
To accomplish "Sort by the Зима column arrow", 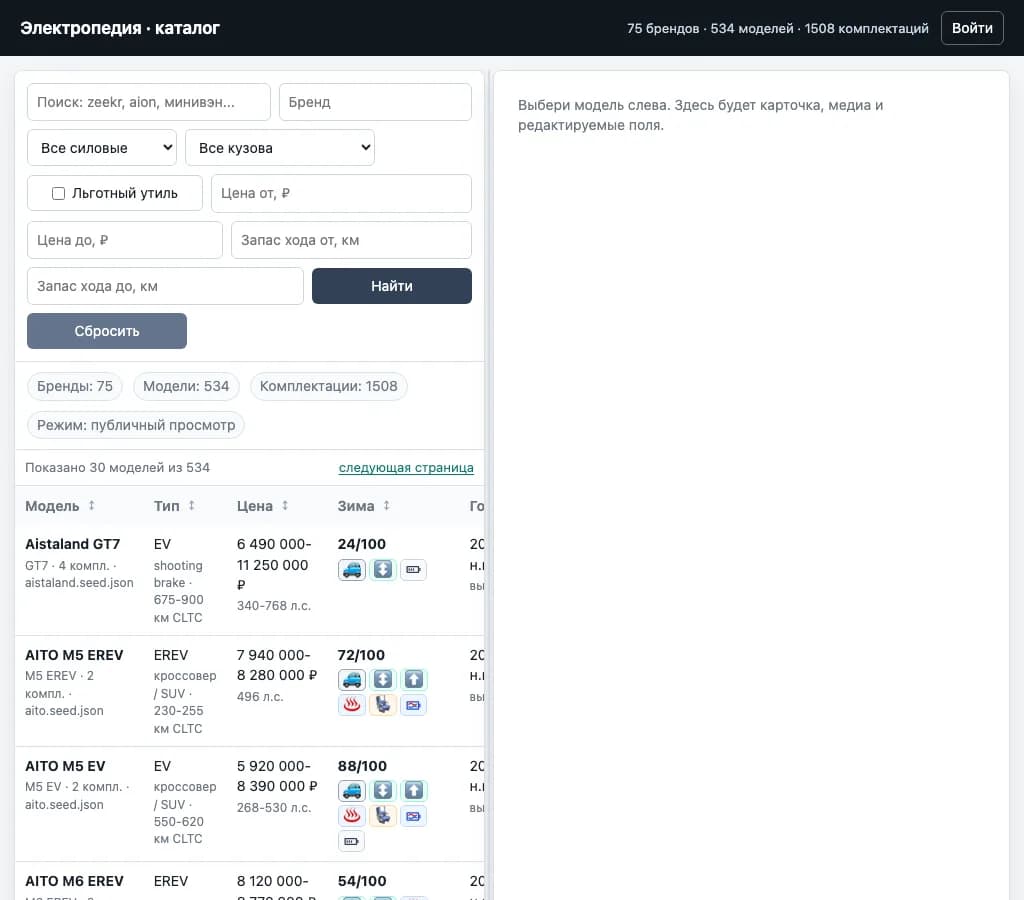I will [x=387, y=506].
